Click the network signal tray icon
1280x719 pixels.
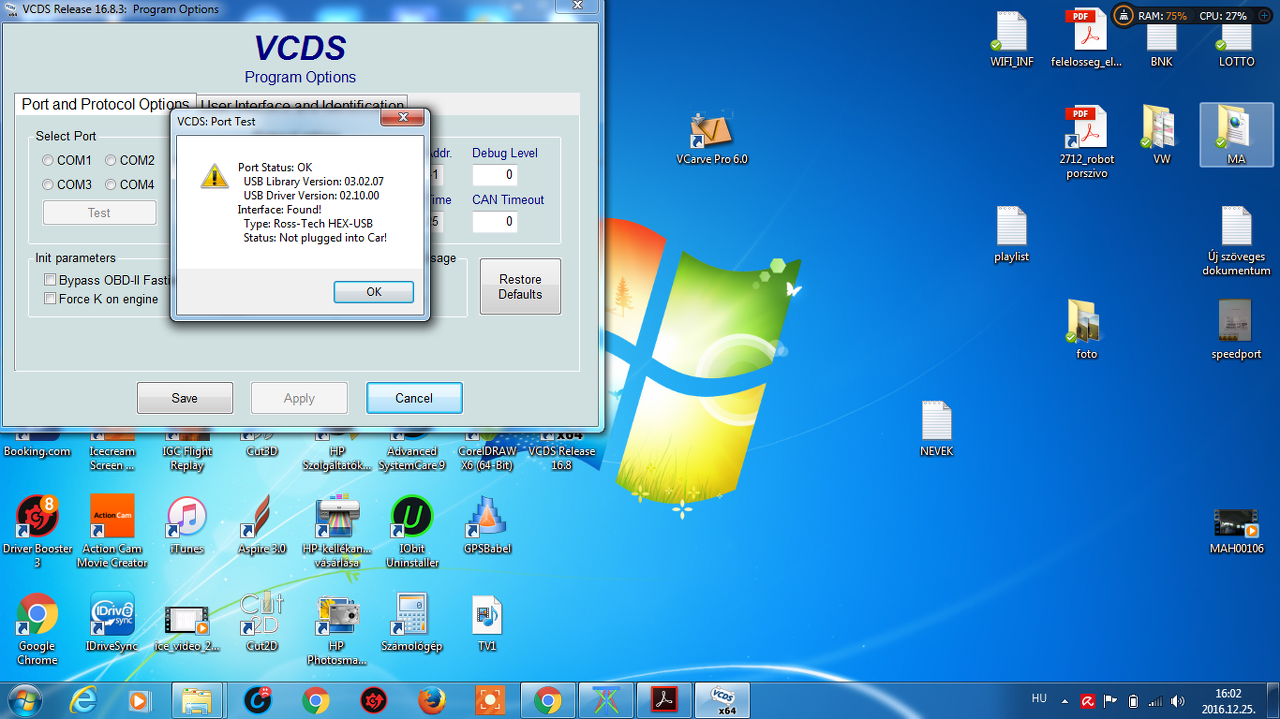pos(1155,701)
